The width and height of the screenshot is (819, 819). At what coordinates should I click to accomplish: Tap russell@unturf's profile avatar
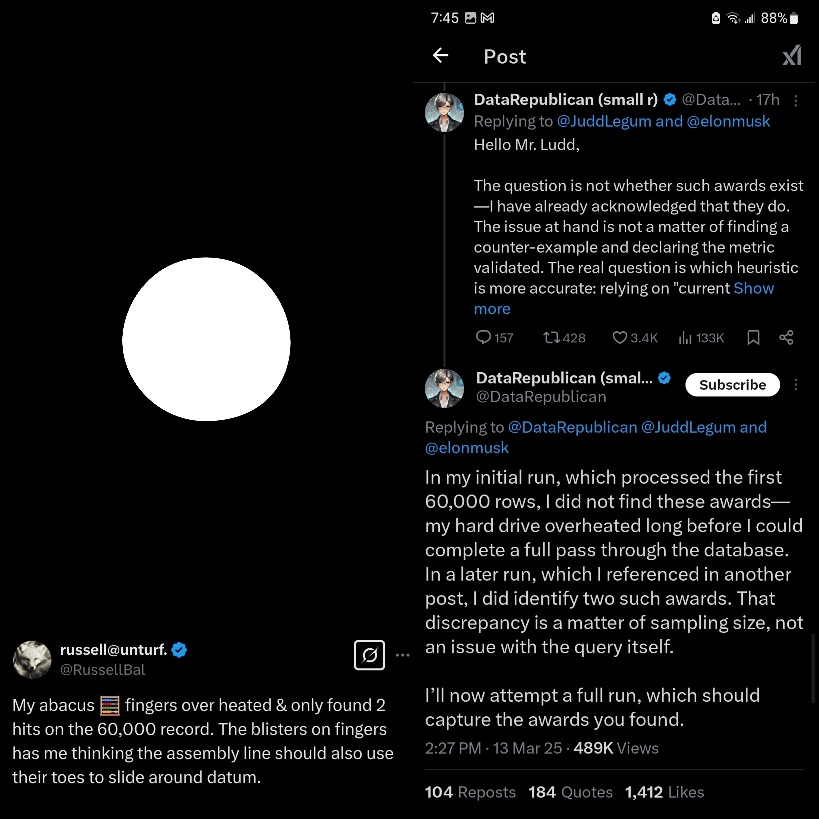(32, 660)
